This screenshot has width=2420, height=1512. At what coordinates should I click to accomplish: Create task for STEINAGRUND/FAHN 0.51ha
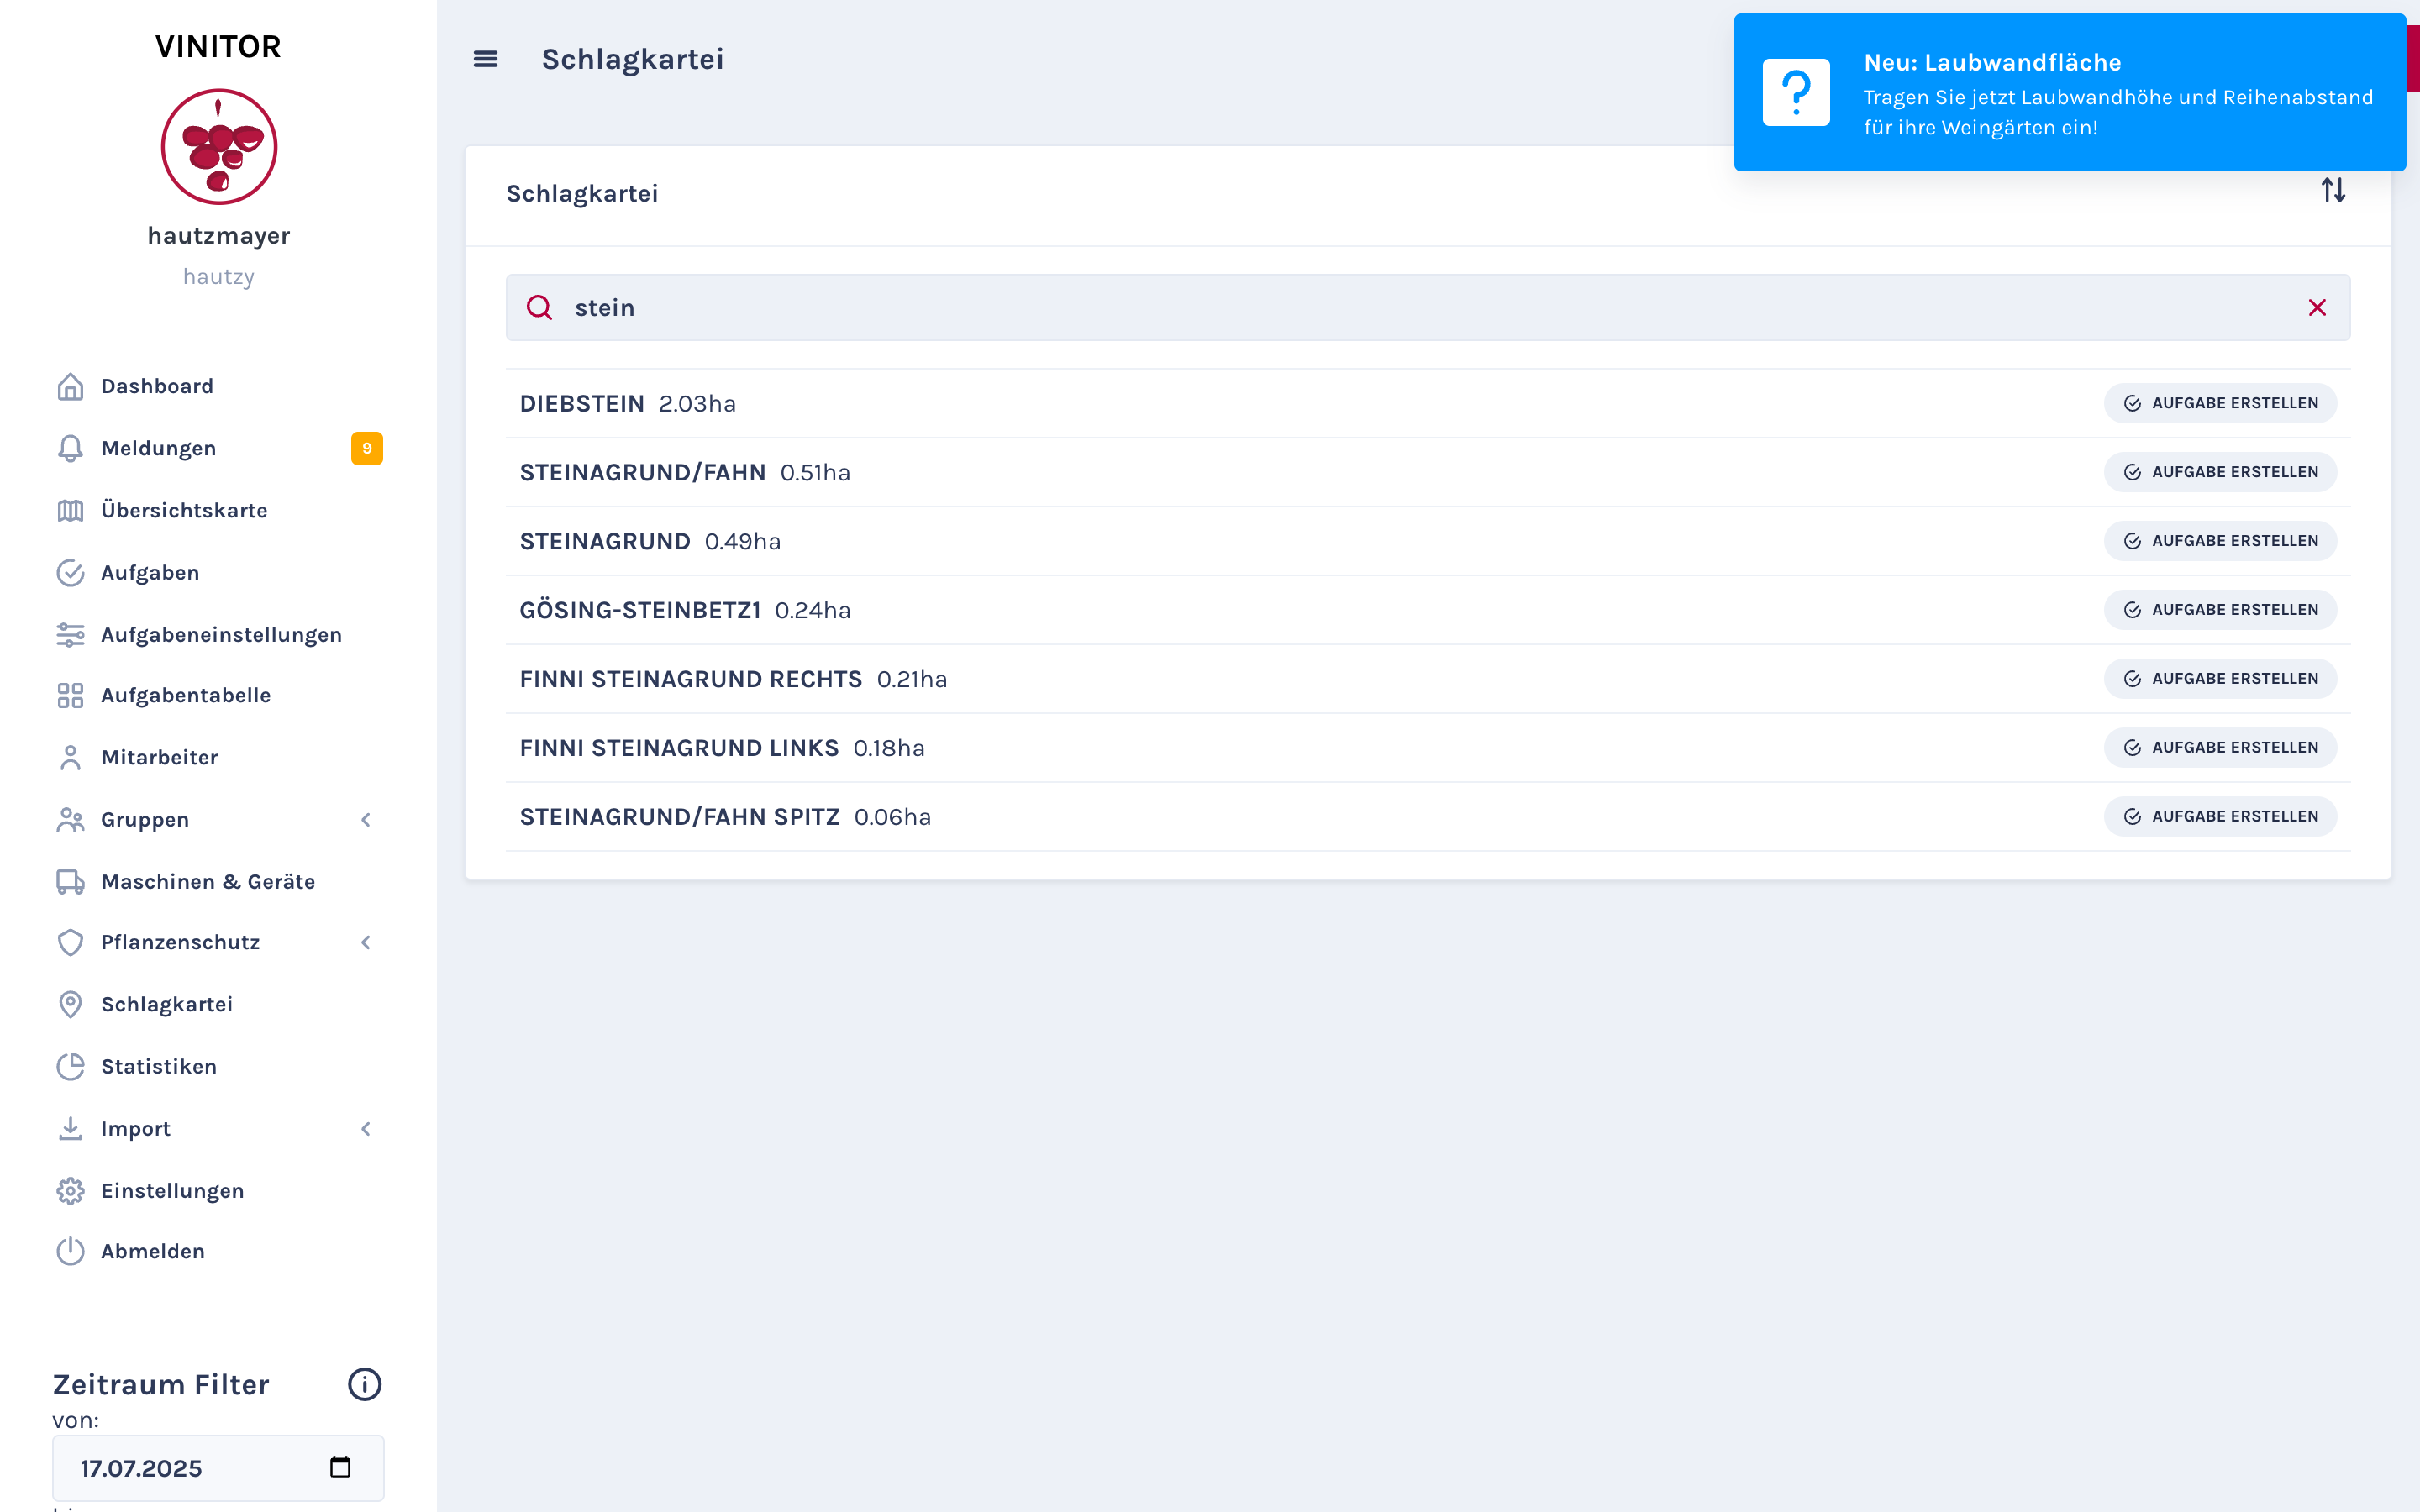[2220, 472]
